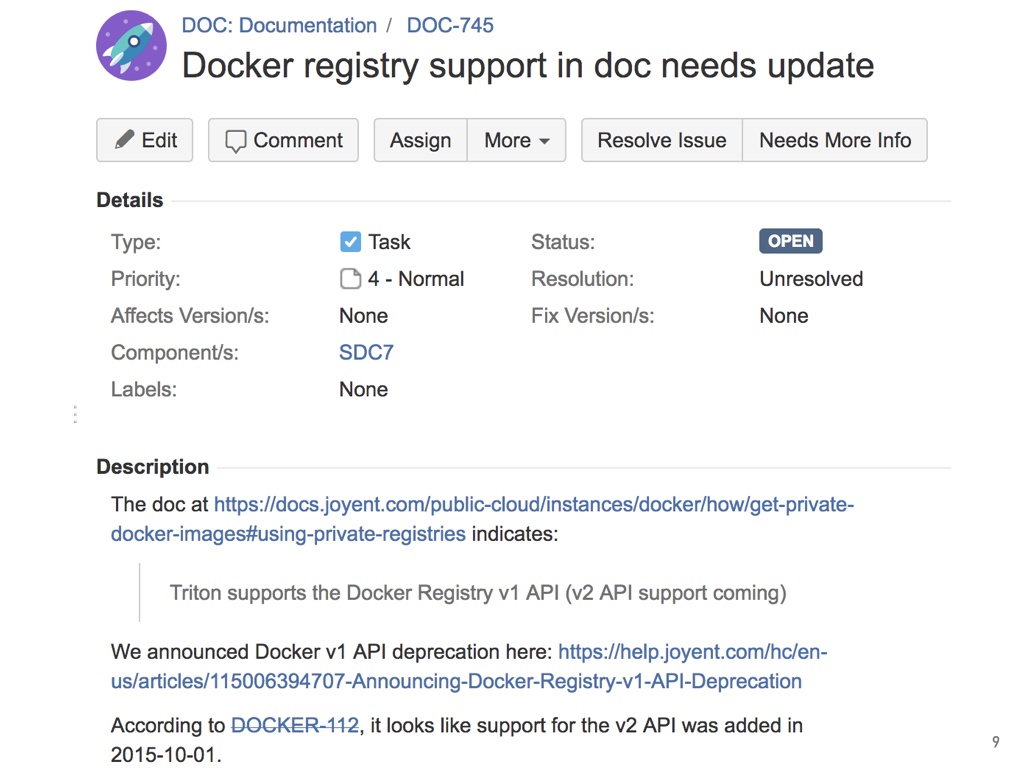Click the Normal priority page icon
Image resolution: width=1024 pixels, height=768 pixels.
pos(350,279)
